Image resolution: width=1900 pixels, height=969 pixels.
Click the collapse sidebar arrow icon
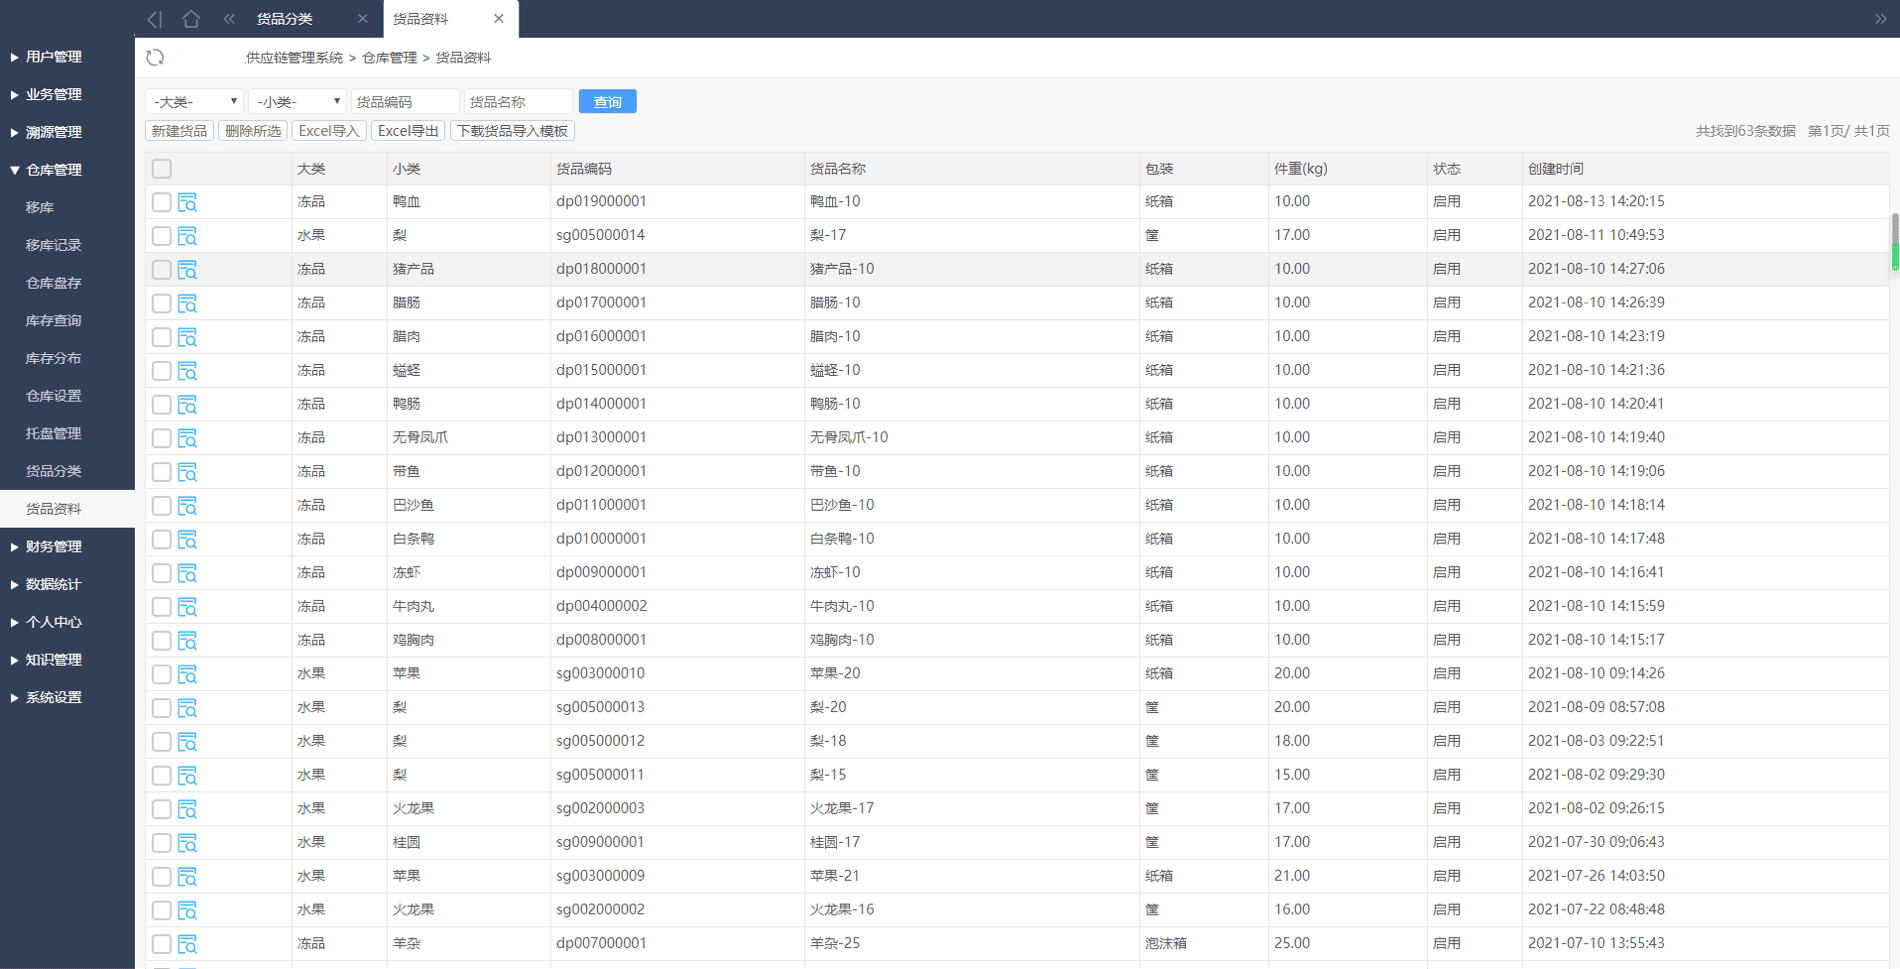pos(154,19)
